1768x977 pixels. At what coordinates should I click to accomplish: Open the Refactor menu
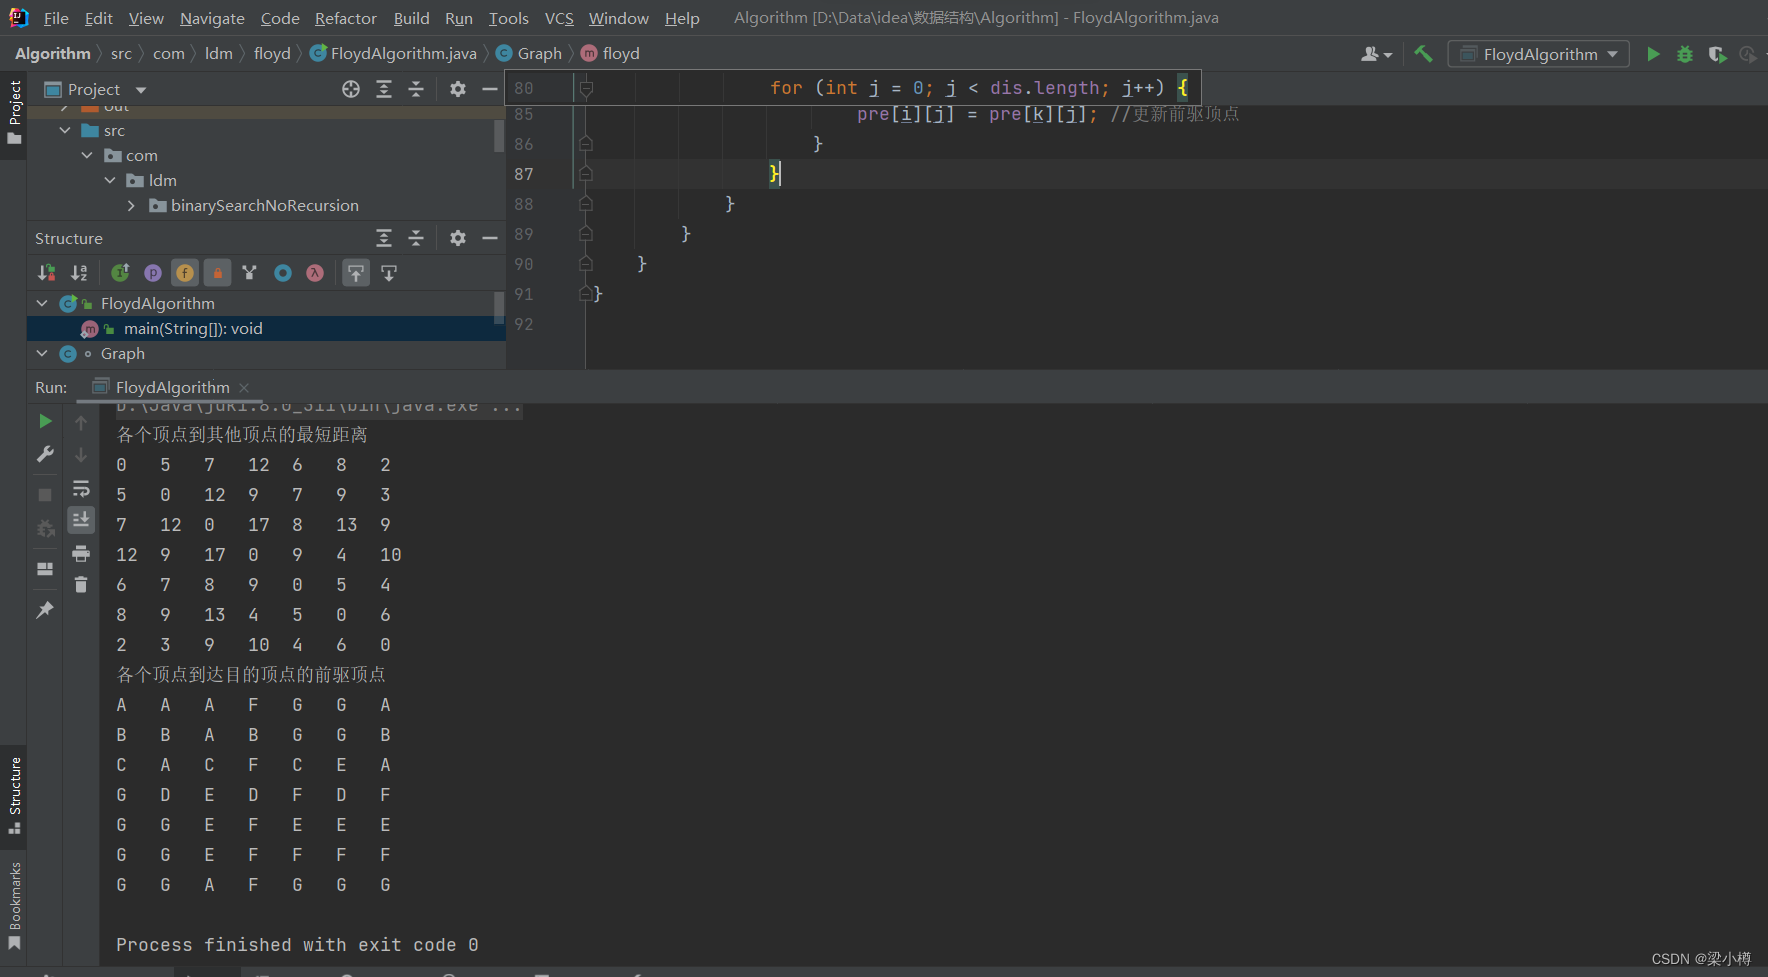click(346, 18)
